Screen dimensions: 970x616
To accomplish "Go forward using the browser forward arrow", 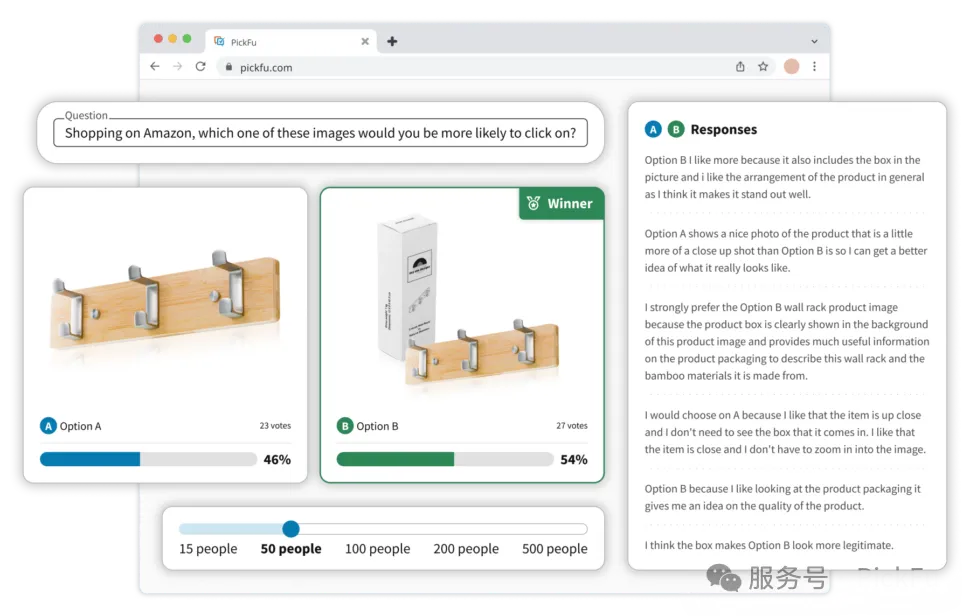I will click(x=178, y=67).
